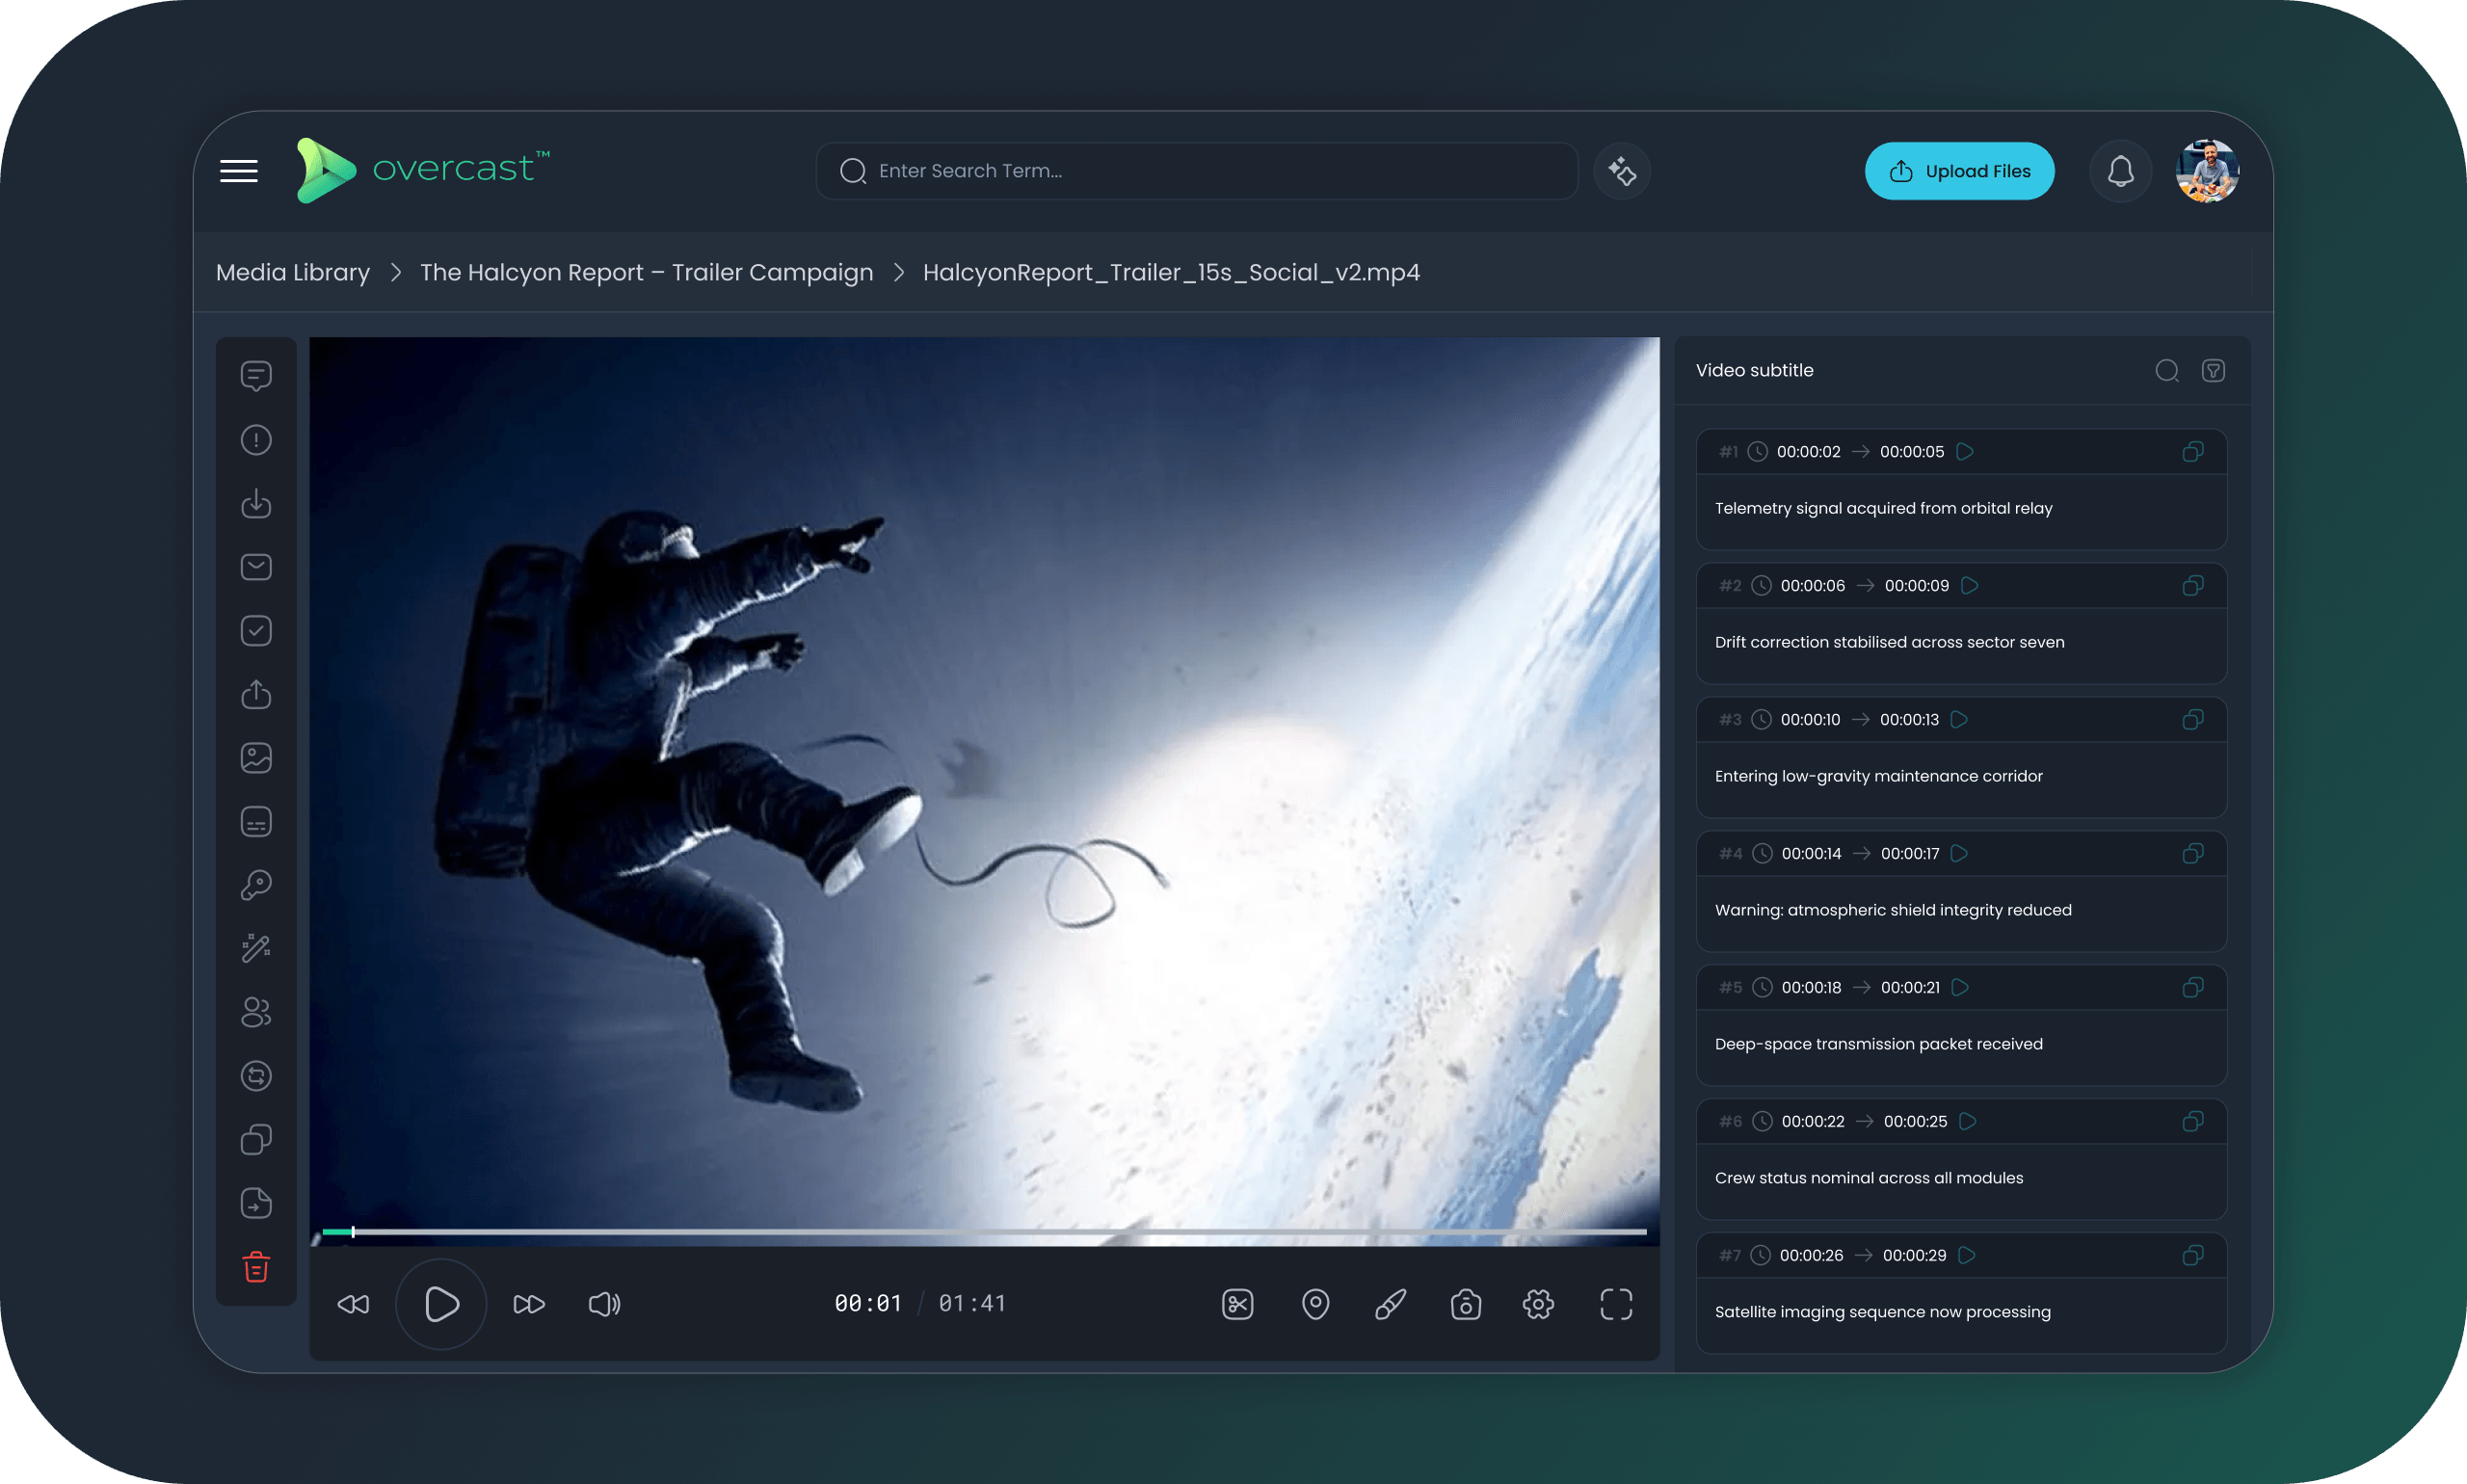
Task: Open the subtitle filter icon
Action: (x=2213, y=371)
